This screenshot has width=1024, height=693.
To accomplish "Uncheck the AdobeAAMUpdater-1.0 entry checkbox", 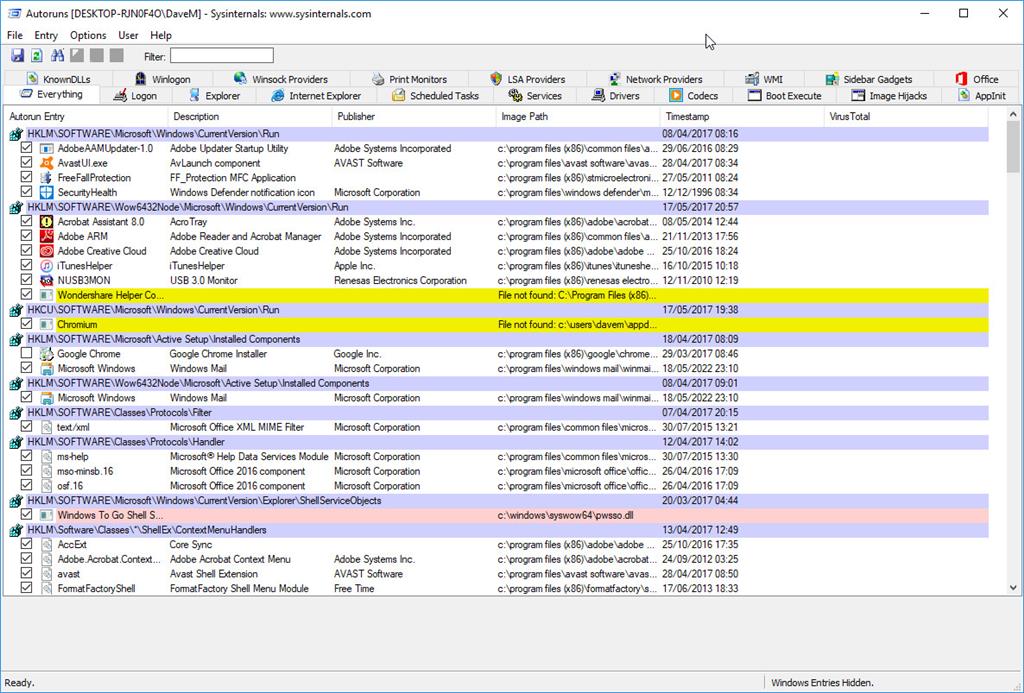I will pyautogui.click(x=26, y=148).
